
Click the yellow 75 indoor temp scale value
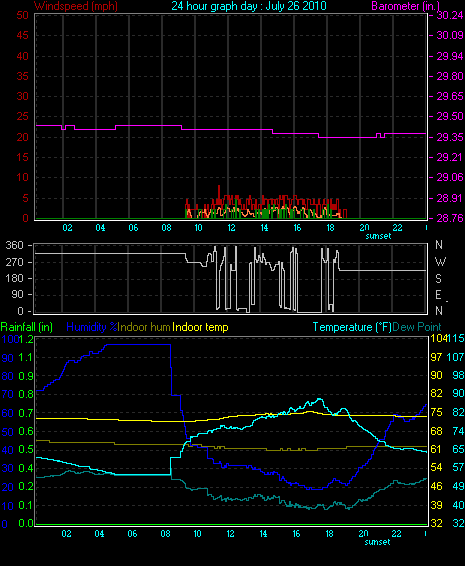[x=436, y=413]
